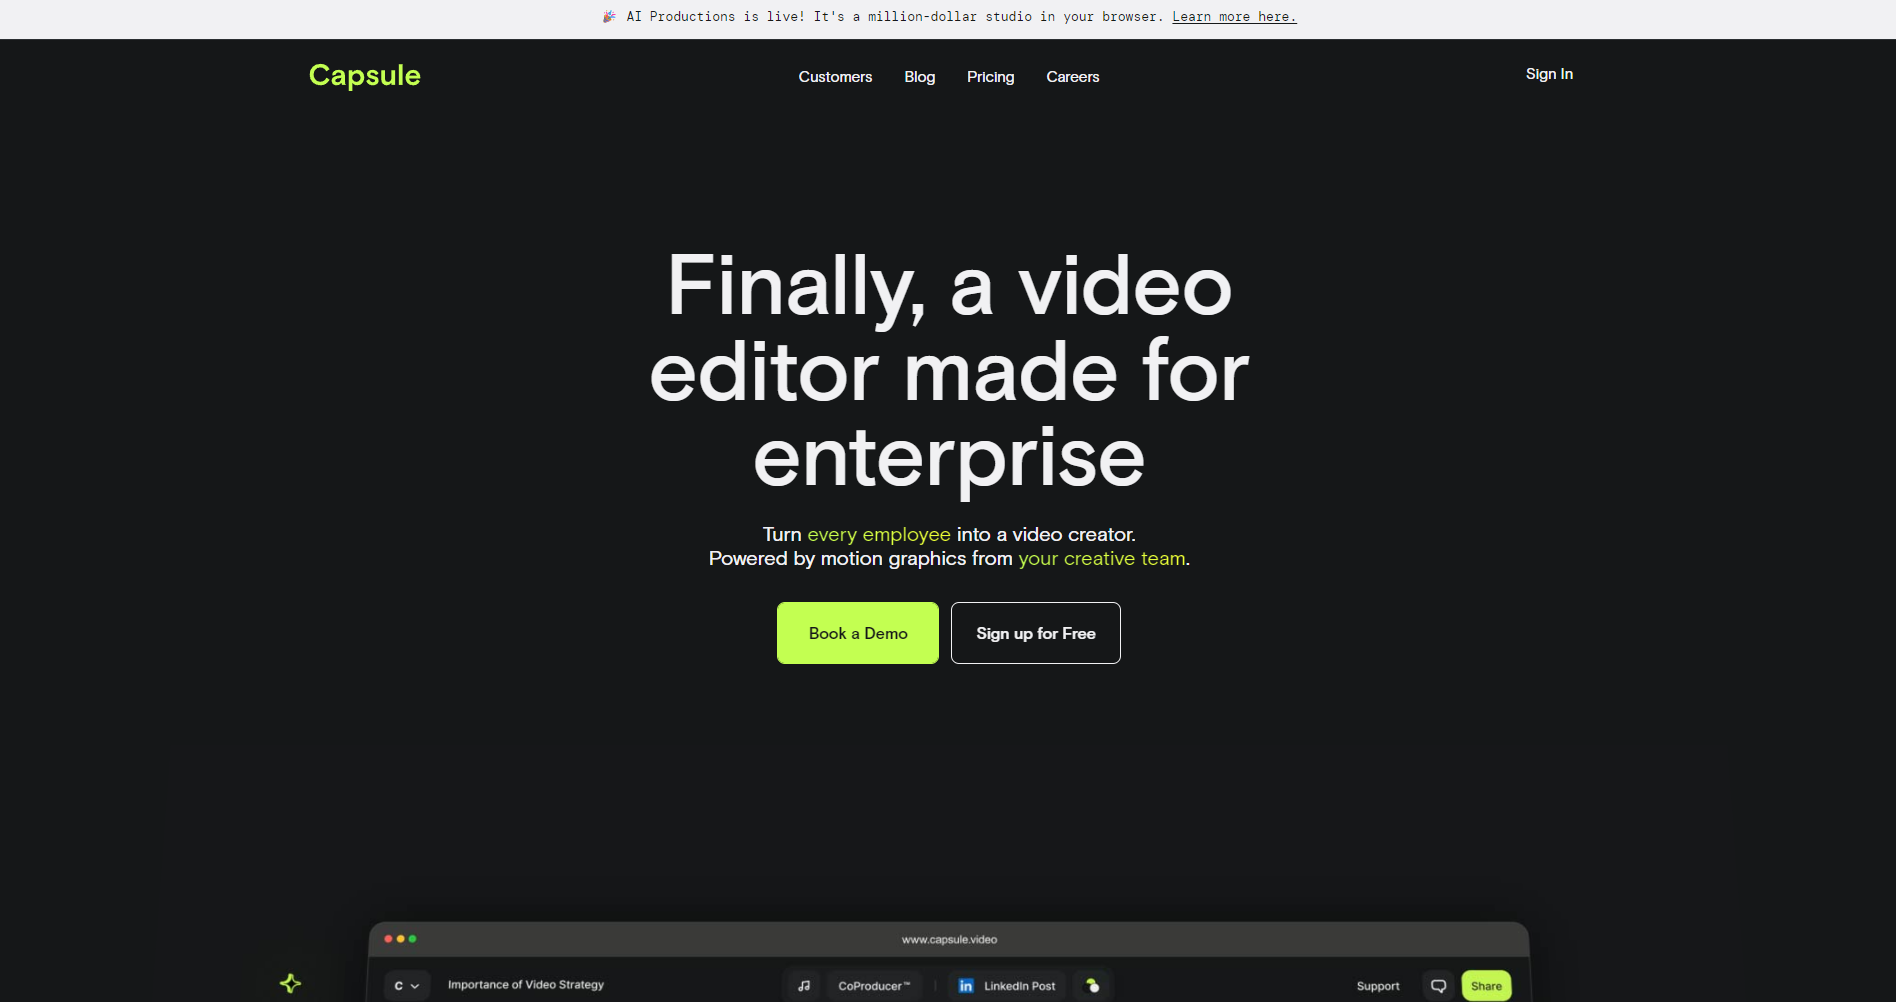Viewport: 1896px width, 1002px height.
Task: Click the party popper emoji in banner
Action: pos(609,17)
